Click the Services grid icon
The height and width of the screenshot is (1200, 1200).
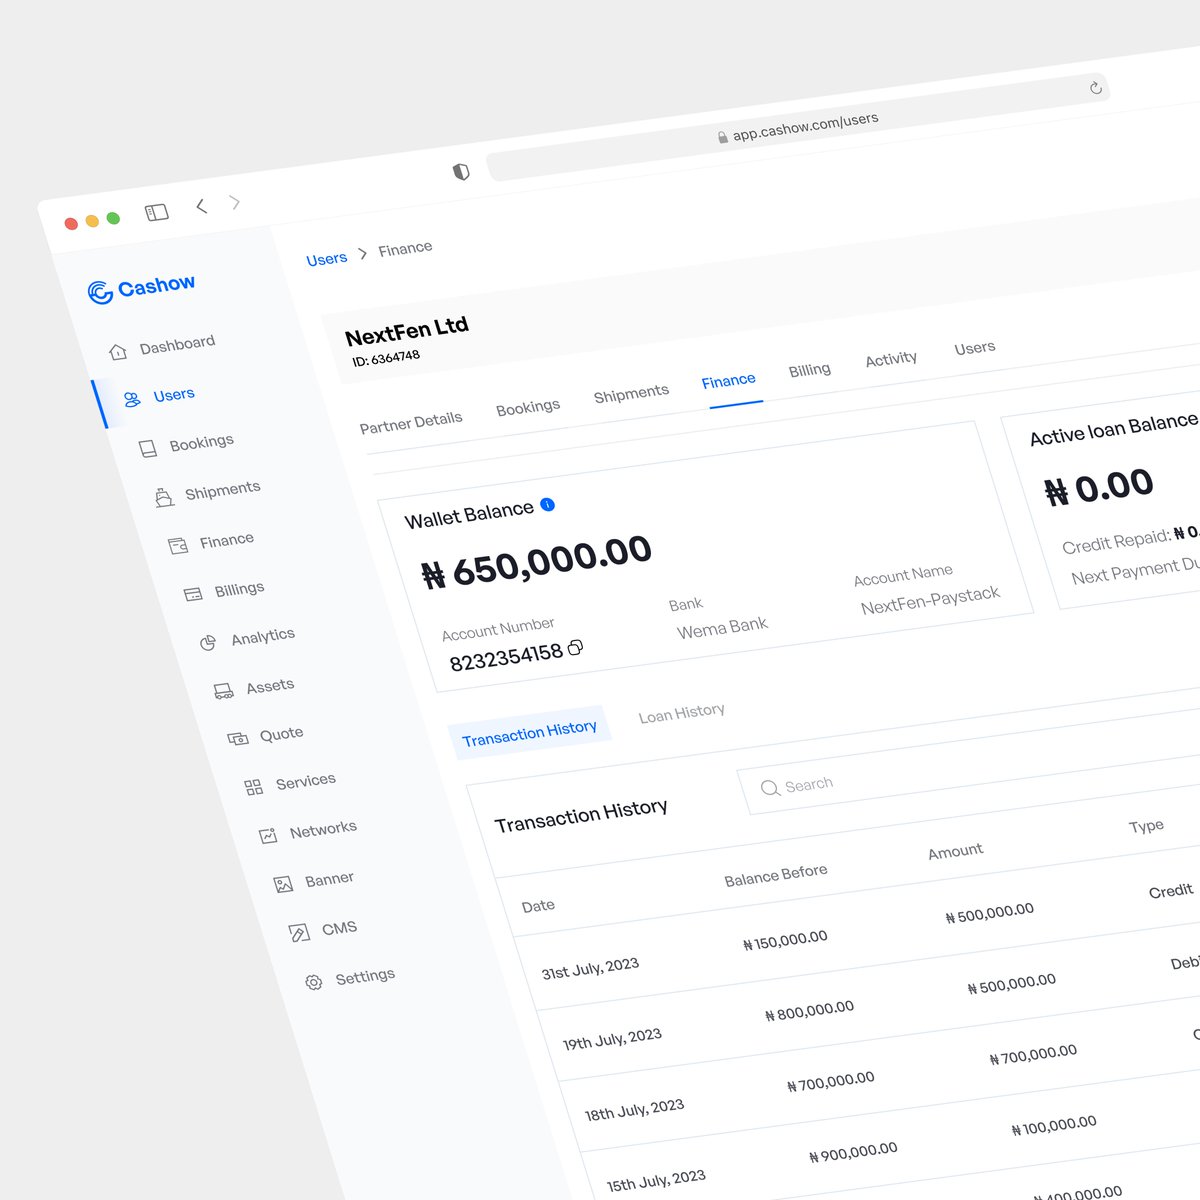tap(254, 788)
